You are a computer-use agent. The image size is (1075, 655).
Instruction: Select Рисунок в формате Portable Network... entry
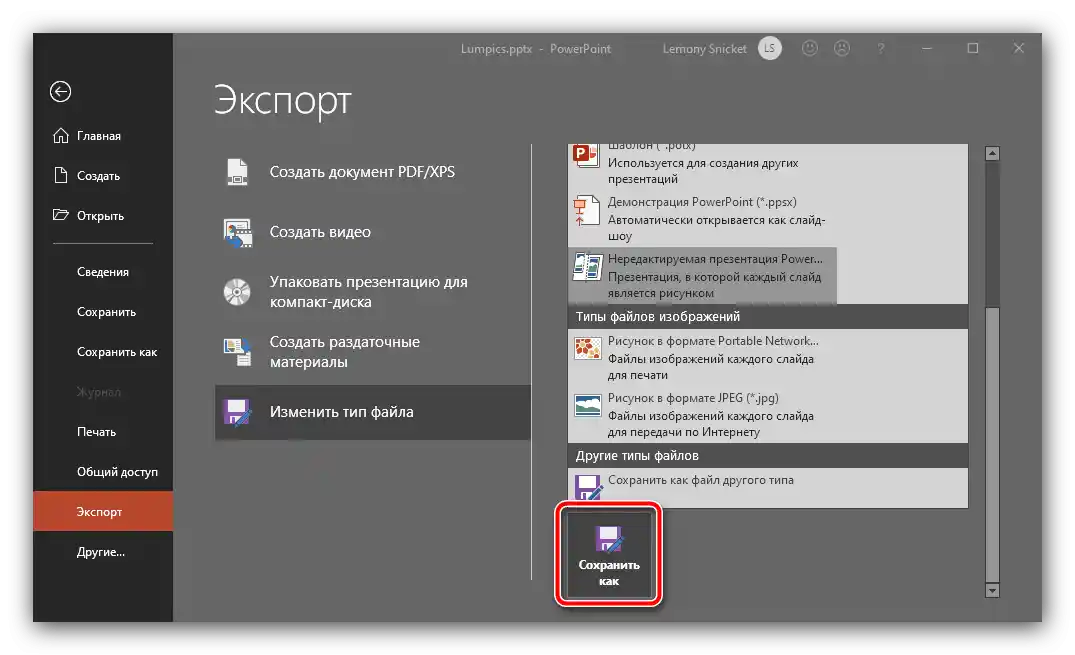point(702,357)
